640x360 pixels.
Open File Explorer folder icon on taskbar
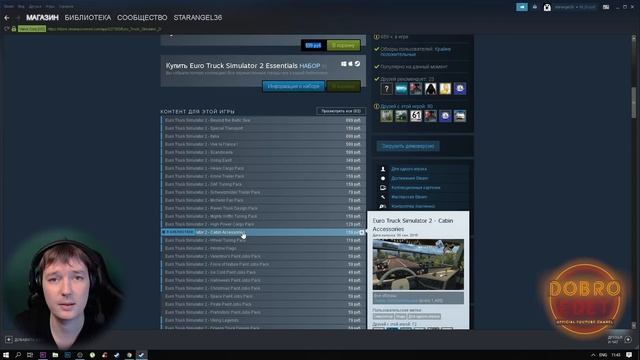click(x=55, y=355)
